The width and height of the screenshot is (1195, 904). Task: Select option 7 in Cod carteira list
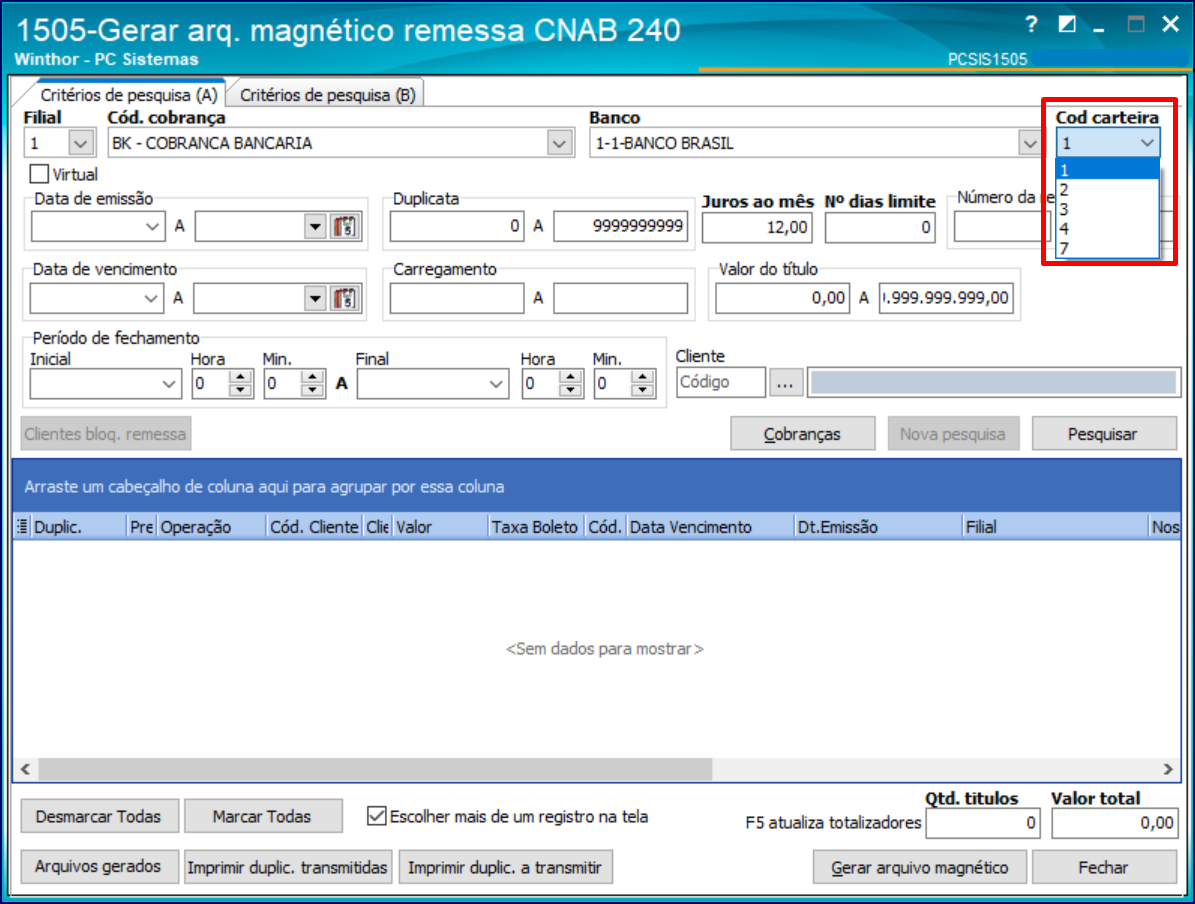click(x=1107, y=248)
